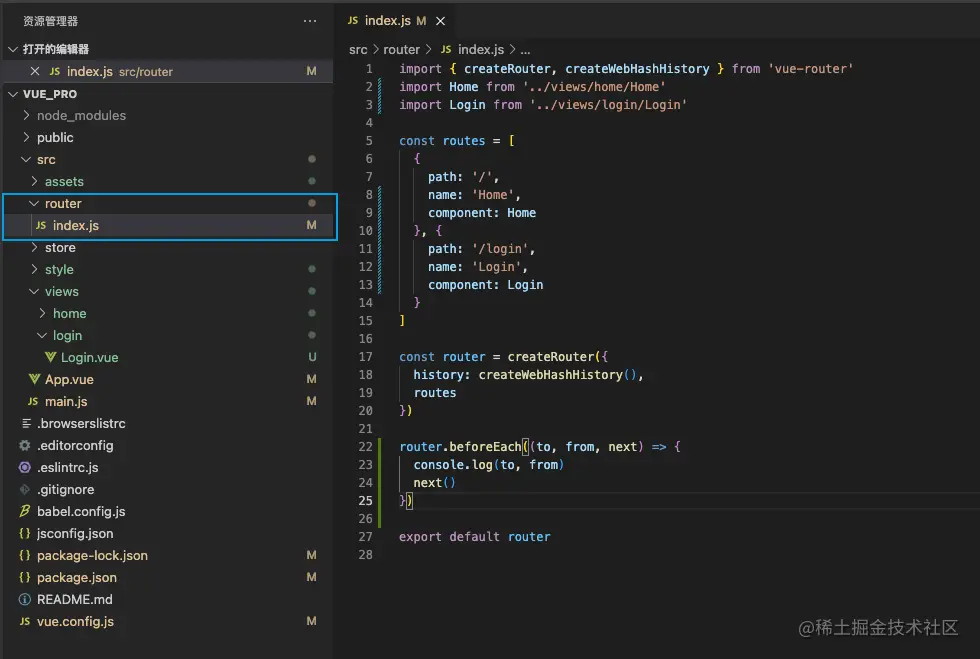This screenshot has height=659, width=980.
Task: Click the Vue icon of App.vue
Action: click(35, 379)
